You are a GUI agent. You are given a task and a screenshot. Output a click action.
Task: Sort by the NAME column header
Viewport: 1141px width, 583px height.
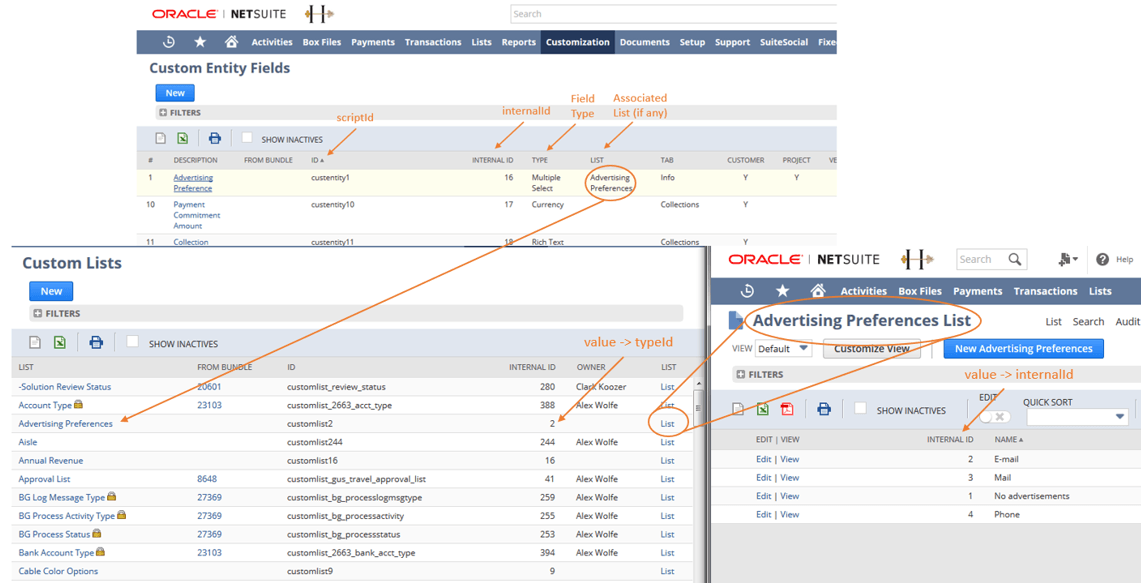1005,438
